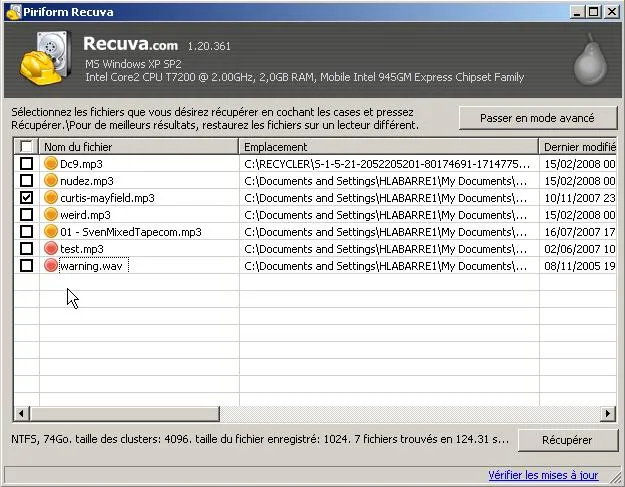Uncheck the box for curtis-mayfield.mp3
The width and height of the screenshot is (625, 487).
[x=26, y=198]
